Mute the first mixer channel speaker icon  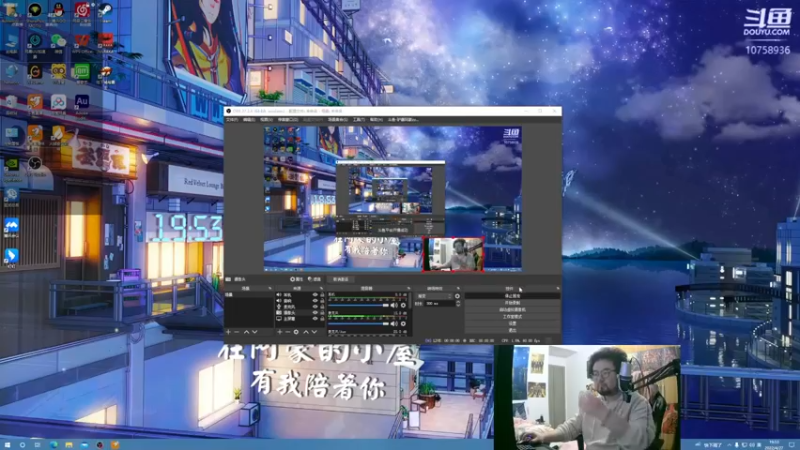[x=394, y=305]
